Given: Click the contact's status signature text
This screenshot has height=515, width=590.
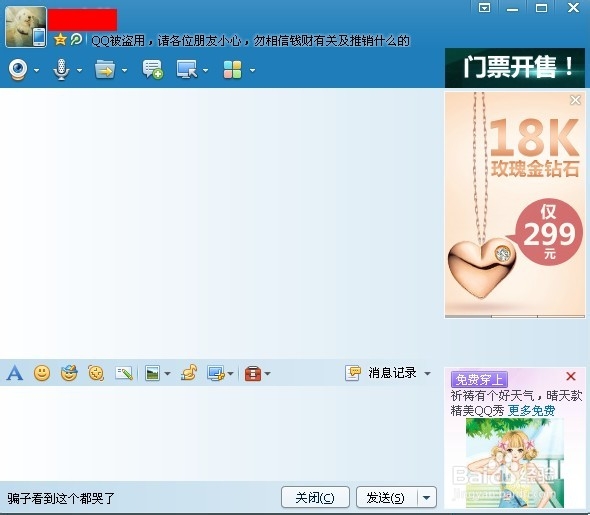Looking at the screenshot, I should coord(251,40).
